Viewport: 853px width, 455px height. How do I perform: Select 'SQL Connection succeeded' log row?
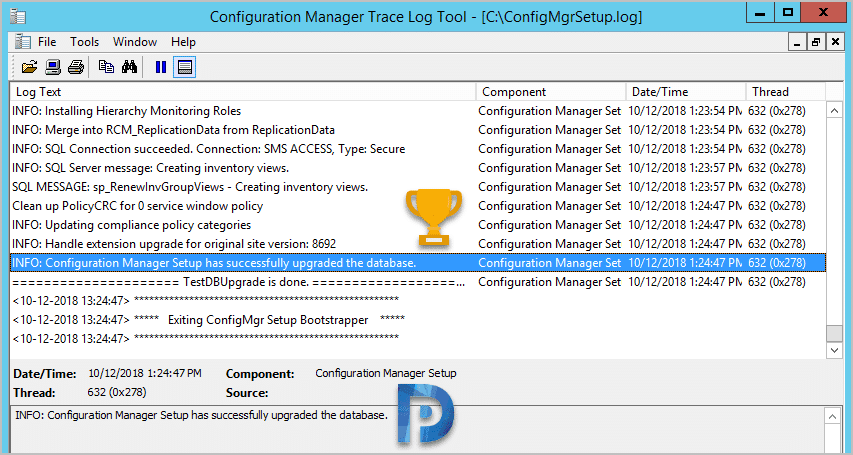tap(418, 149)
